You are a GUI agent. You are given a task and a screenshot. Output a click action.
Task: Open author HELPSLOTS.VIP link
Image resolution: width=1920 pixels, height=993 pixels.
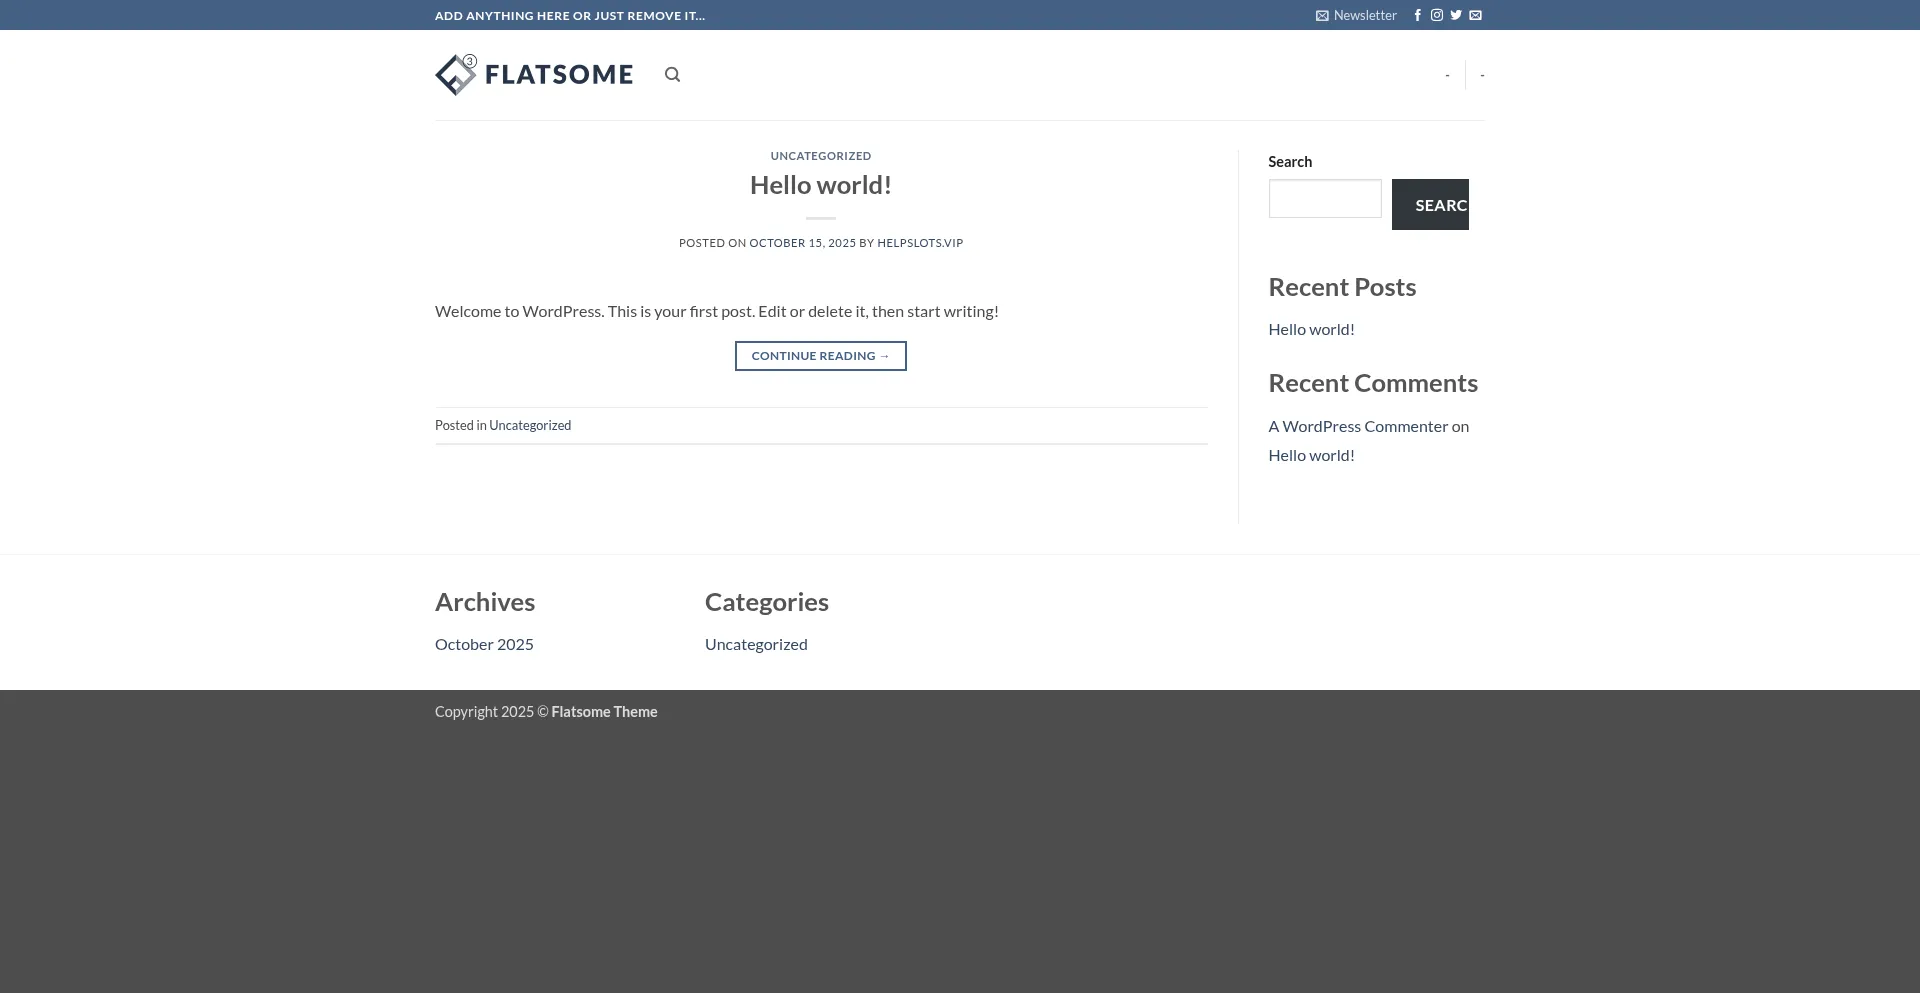(919, 243)
